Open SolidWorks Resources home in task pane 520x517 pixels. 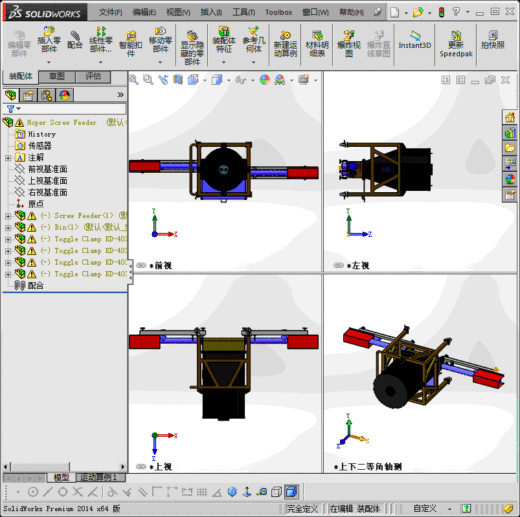tap(510, 117)
